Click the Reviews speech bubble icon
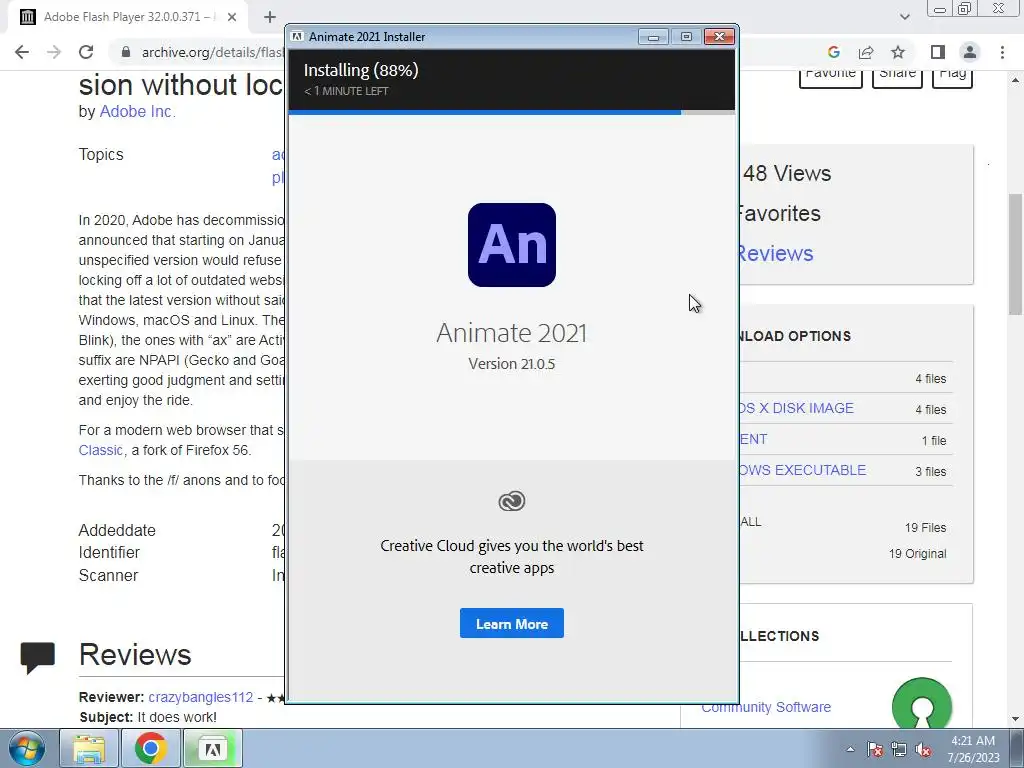The width and height of the screenshot is (1024, 768). [x=37, y=658]
